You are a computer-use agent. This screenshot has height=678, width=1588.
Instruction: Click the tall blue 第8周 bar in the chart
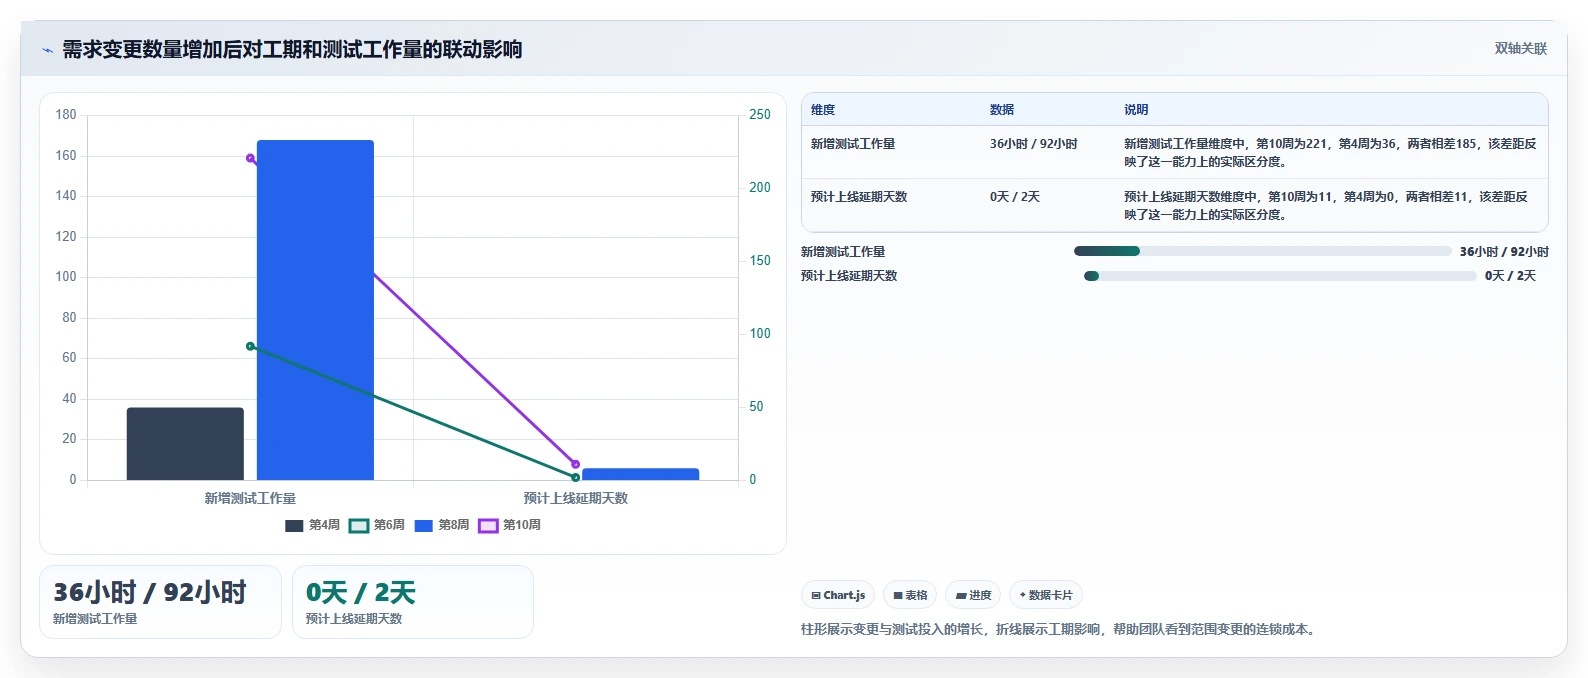click(315, 310)
